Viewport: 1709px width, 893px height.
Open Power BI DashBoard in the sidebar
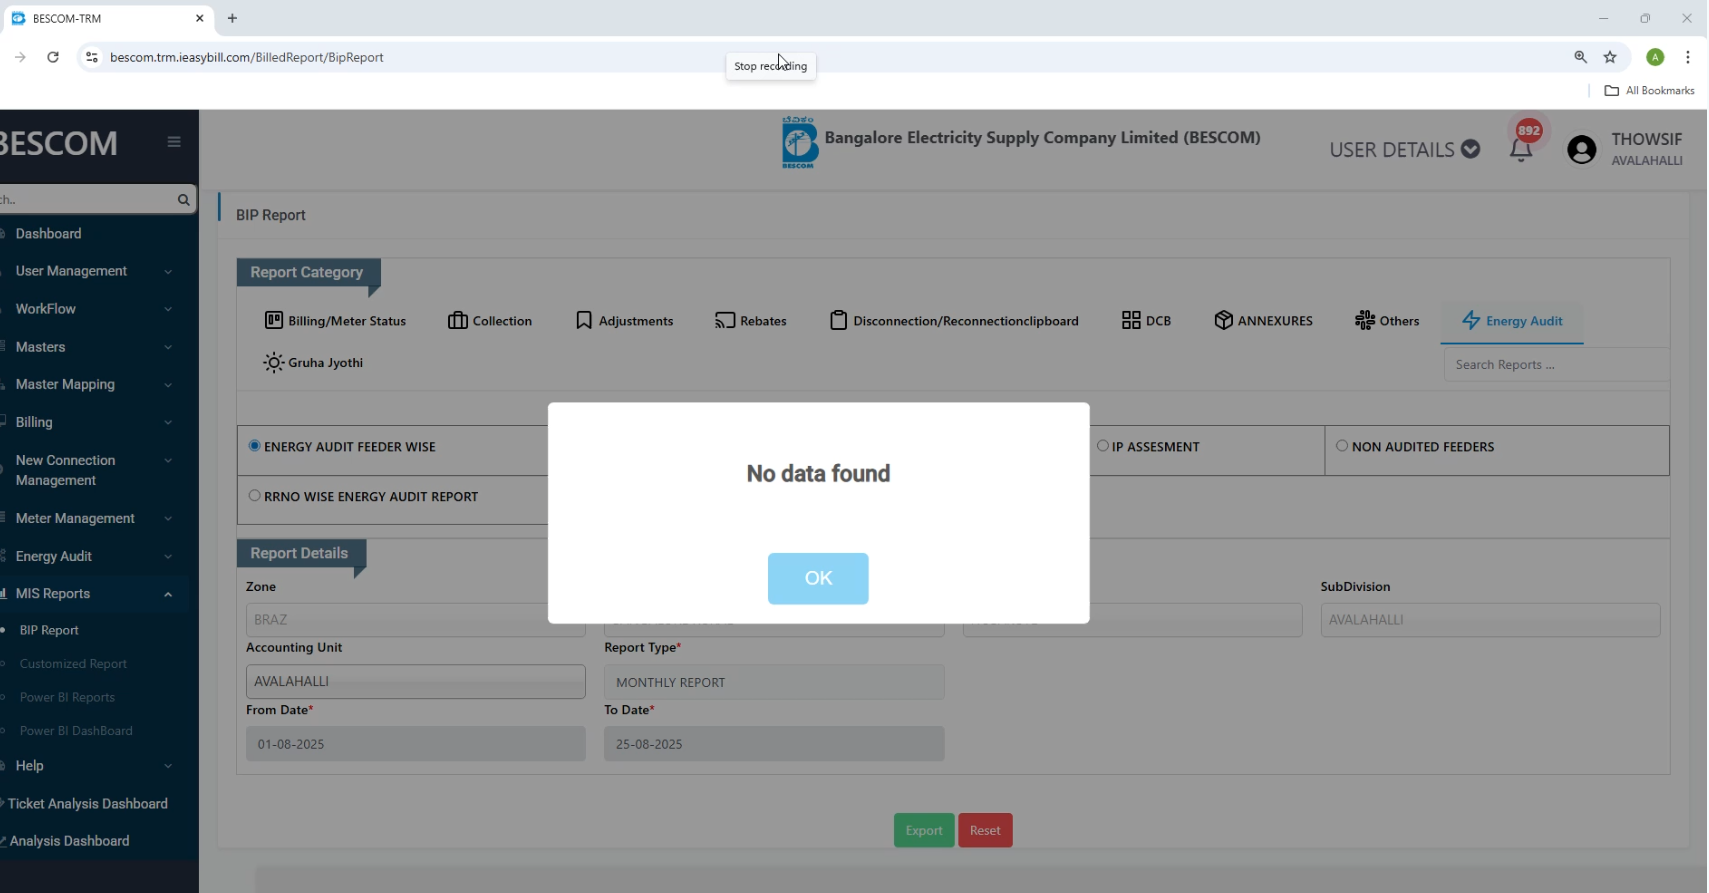pyautogui.click(x=76, y=731)
